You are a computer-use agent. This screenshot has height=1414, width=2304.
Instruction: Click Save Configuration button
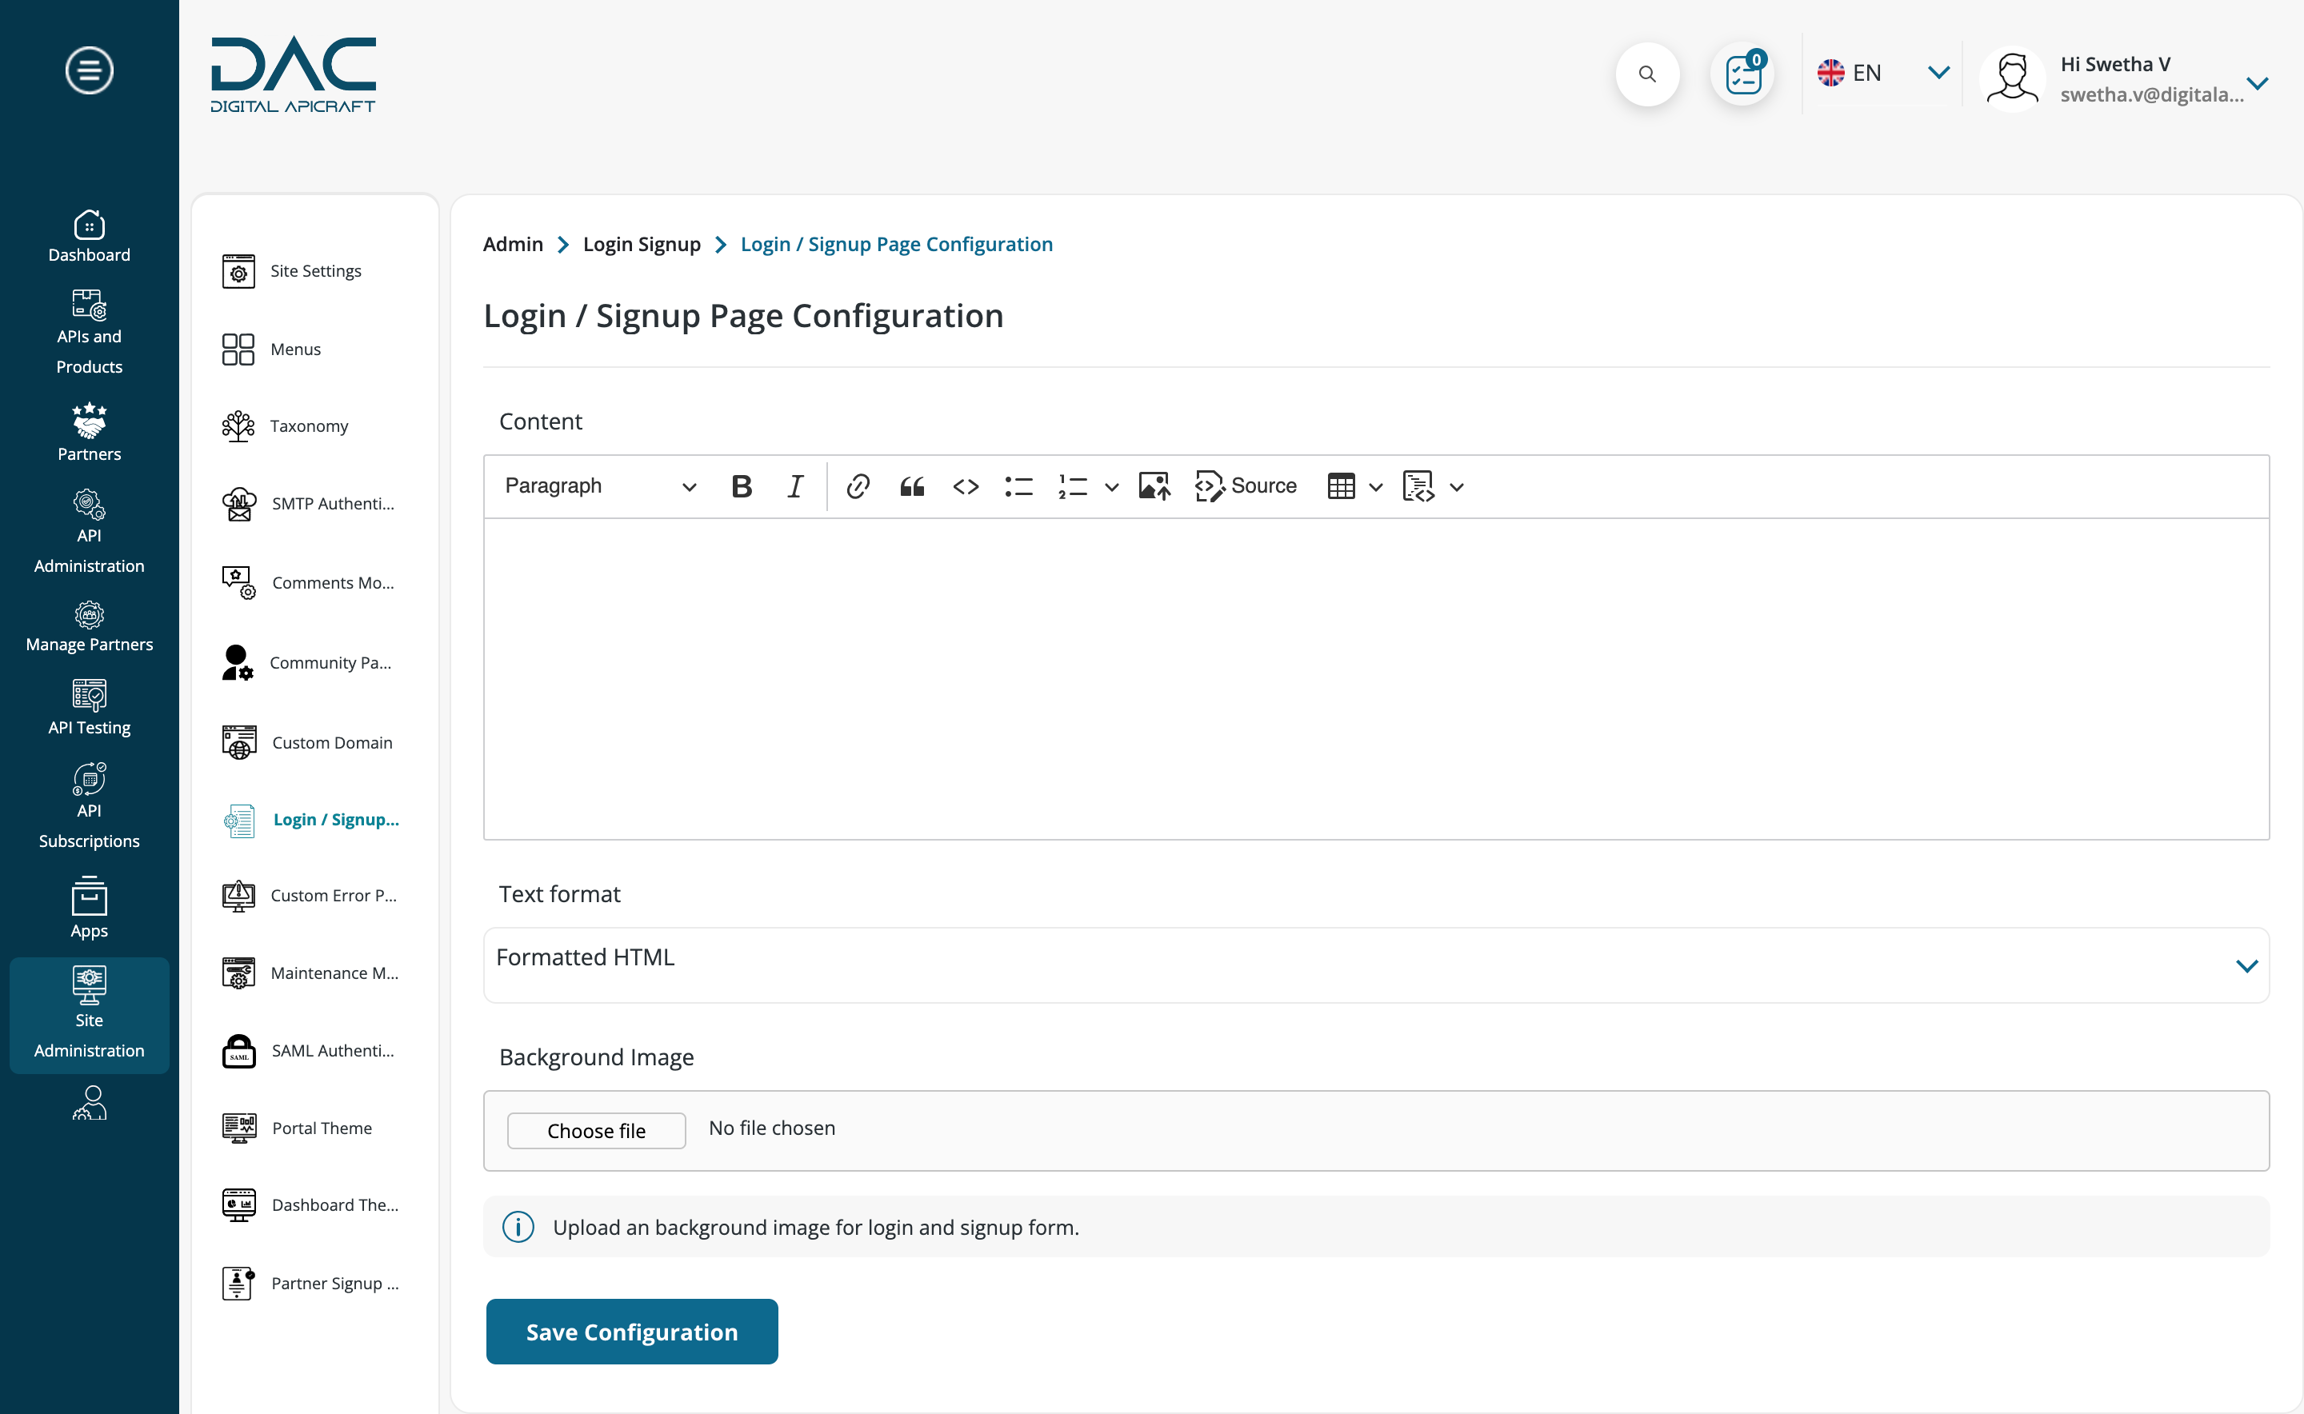tap(632, 1331)
